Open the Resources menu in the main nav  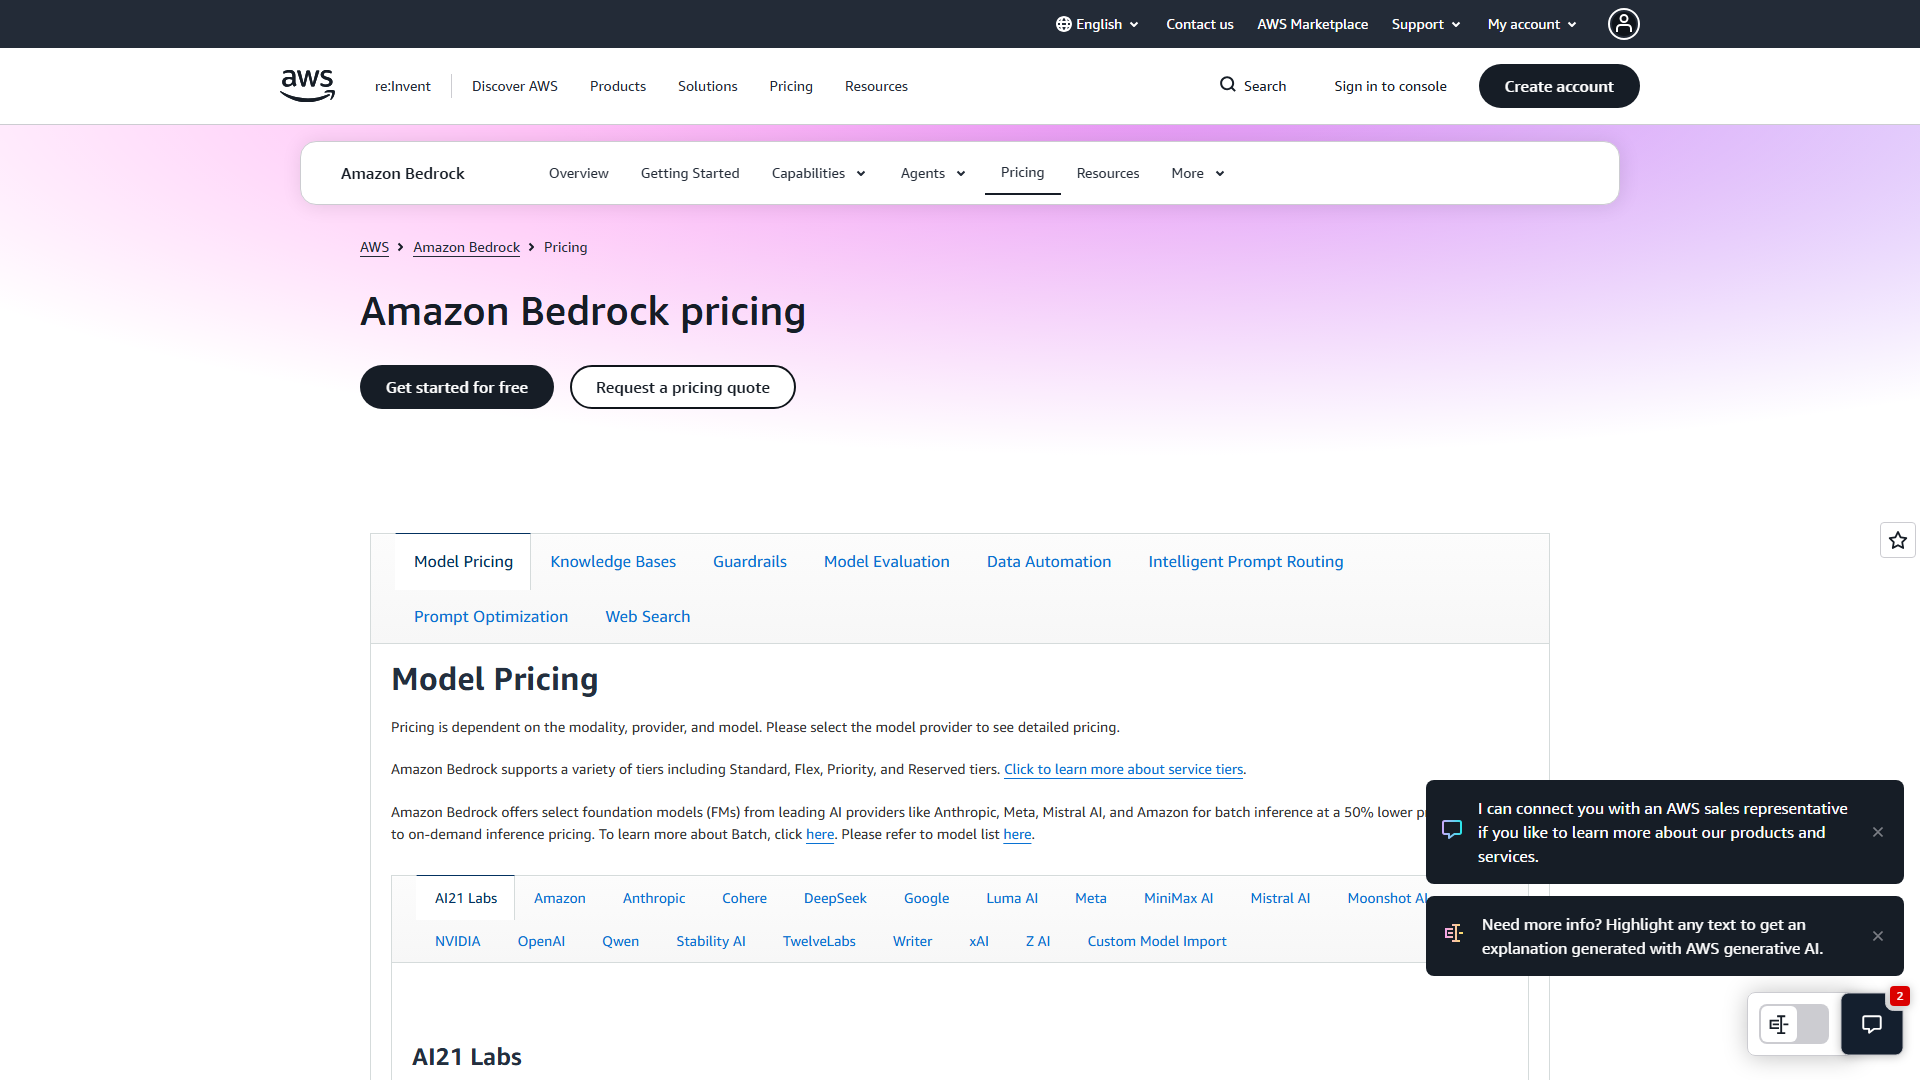coord(876,86)
